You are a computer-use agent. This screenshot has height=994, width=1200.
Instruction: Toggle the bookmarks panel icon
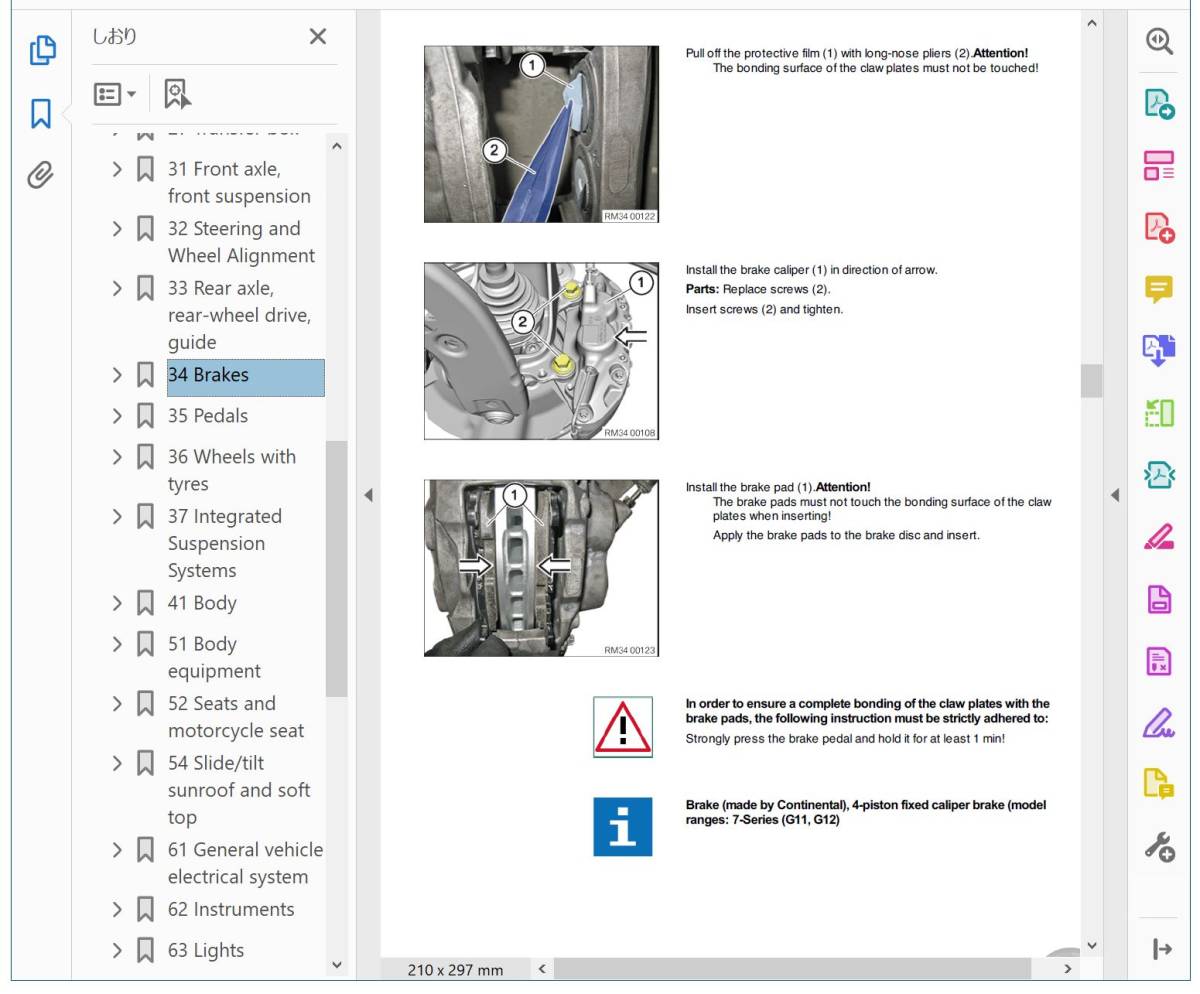click(41, 114)
